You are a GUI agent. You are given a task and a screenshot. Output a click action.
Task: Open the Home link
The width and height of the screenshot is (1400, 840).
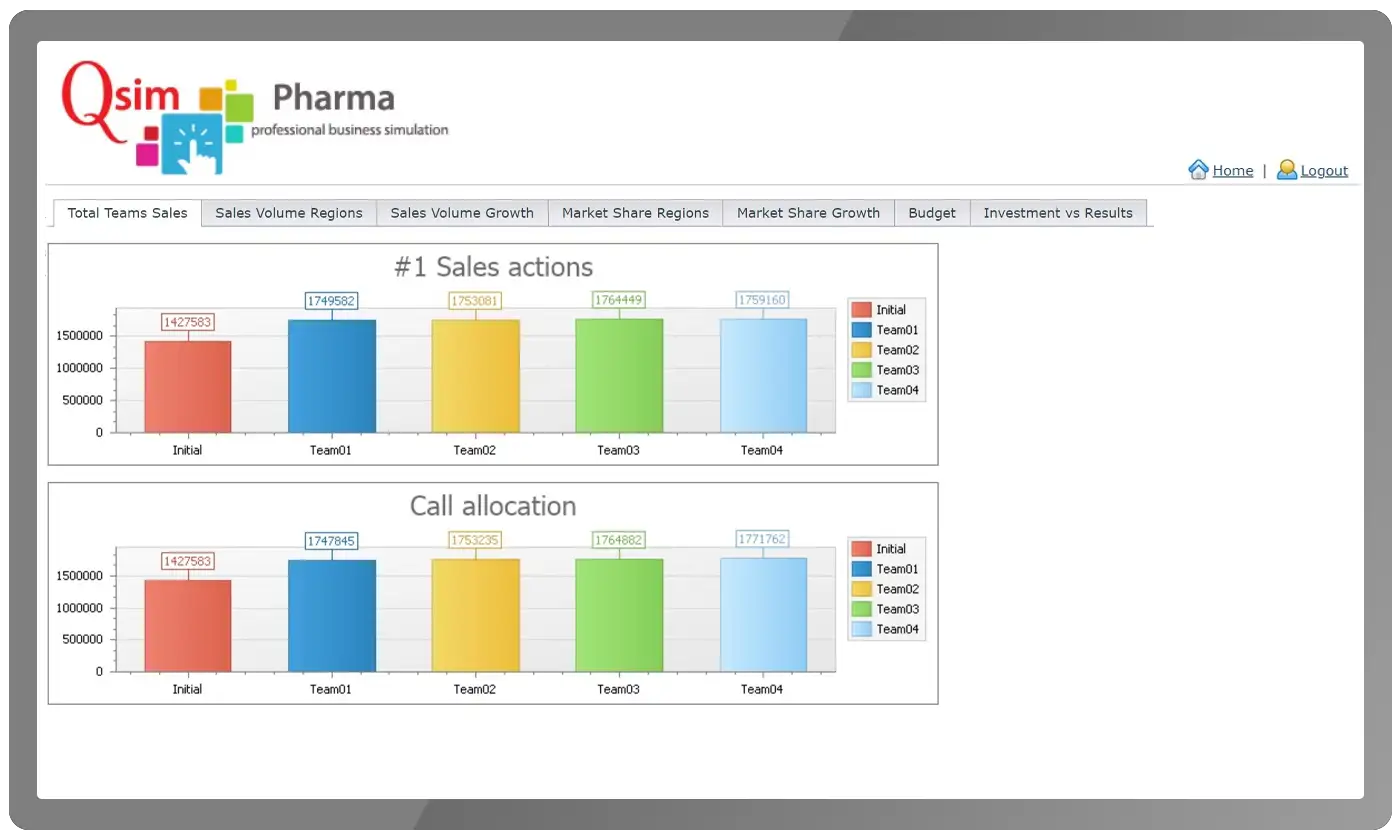[1232, 171]
